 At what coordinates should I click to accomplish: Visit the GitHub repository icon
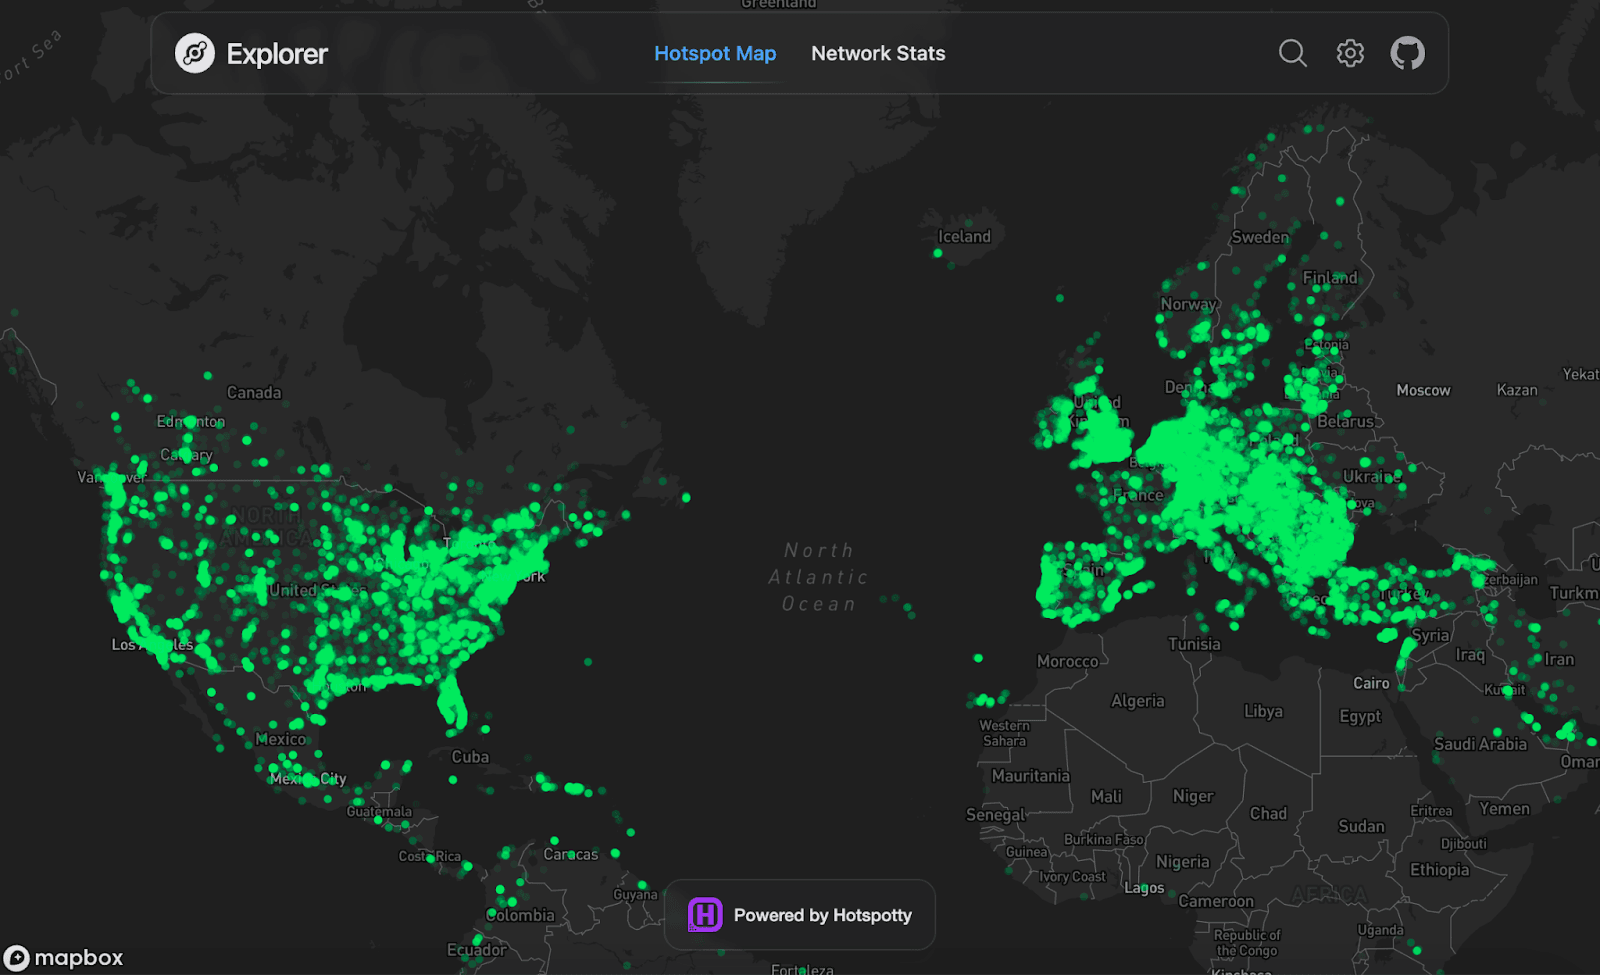(1409, 53)
